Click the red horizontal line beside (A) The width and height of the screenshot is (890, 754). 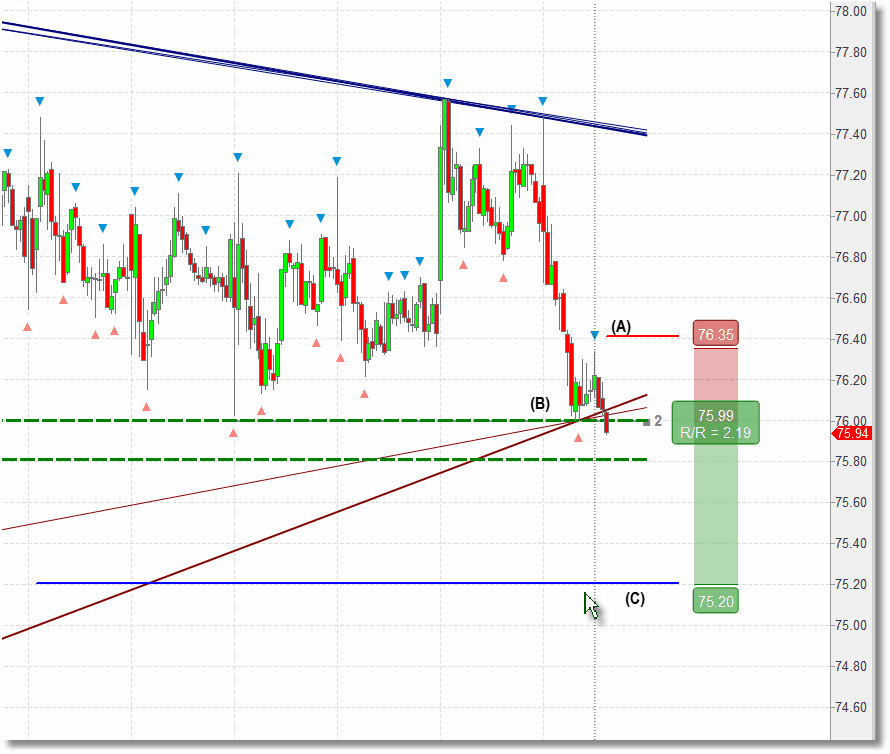click(x=643, y=336)
